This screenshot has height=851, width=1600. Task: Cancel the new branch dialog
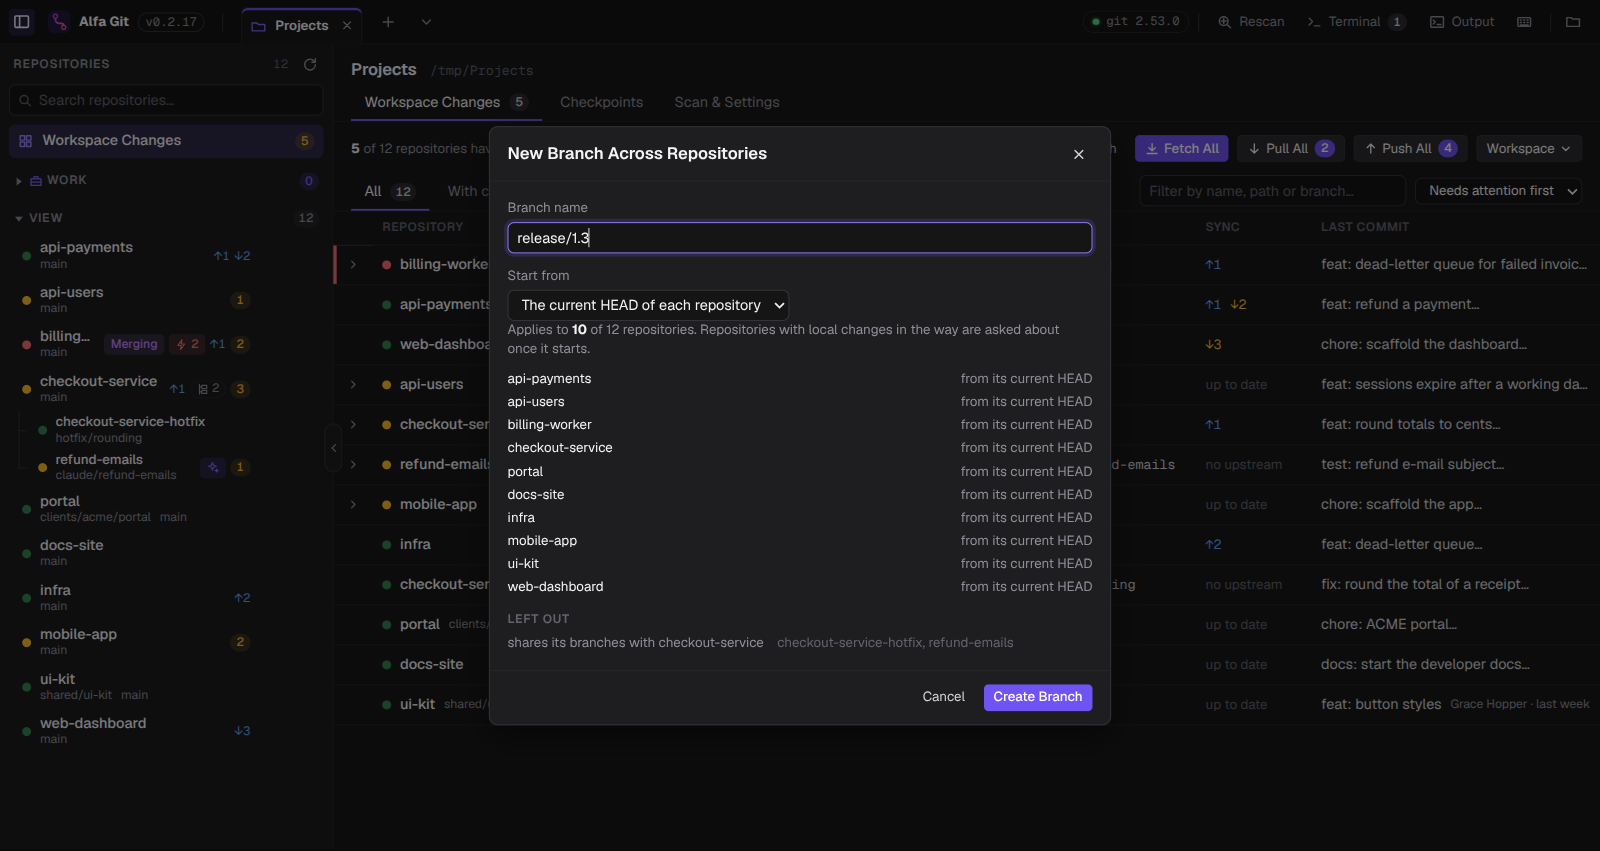pos(943,697)
